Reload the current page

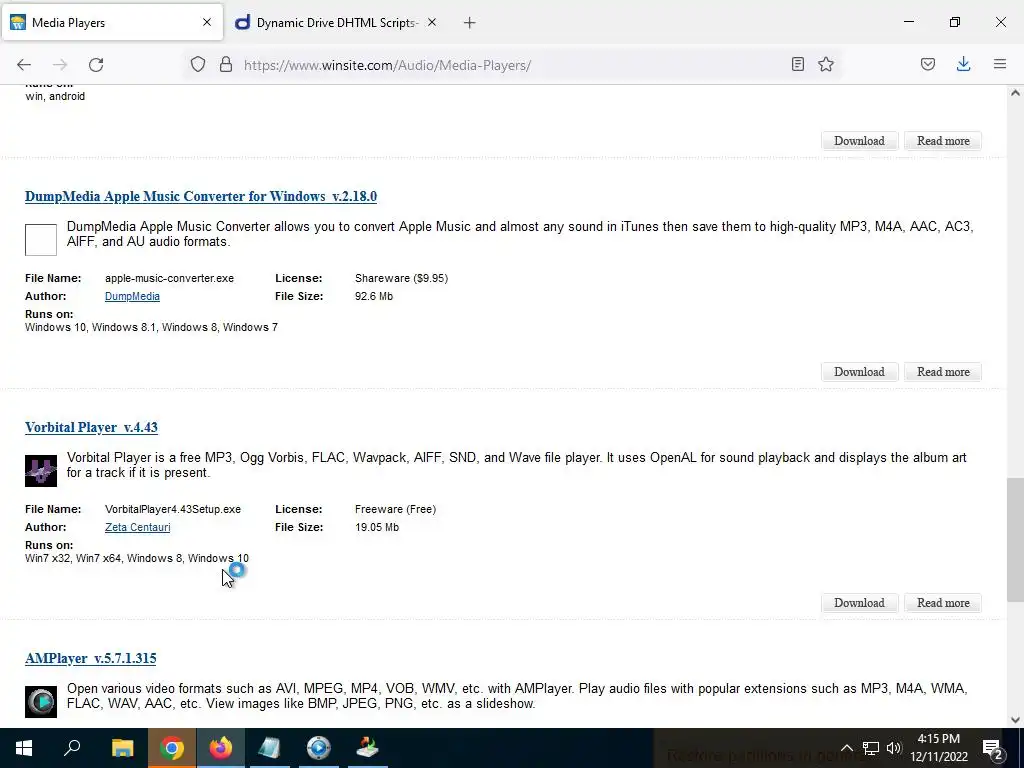pos(96,65)
